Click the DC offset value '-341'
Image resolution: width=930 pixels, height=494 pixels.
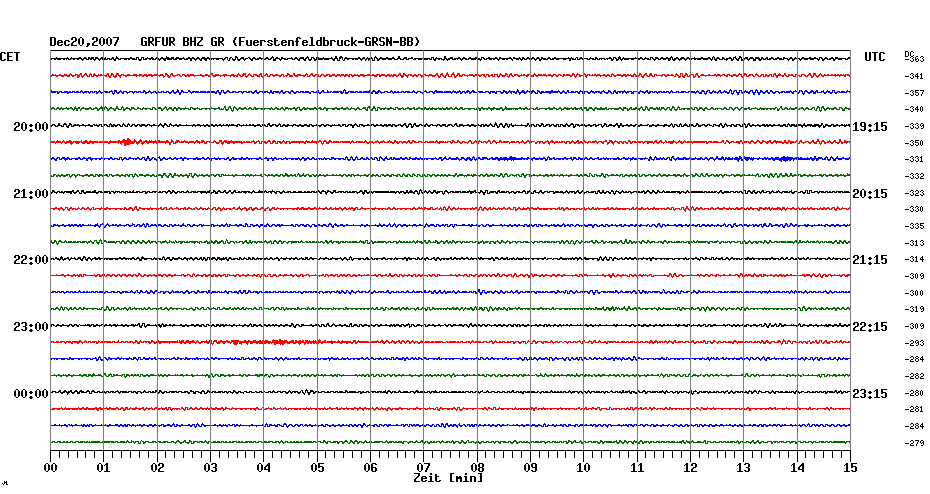914,77
